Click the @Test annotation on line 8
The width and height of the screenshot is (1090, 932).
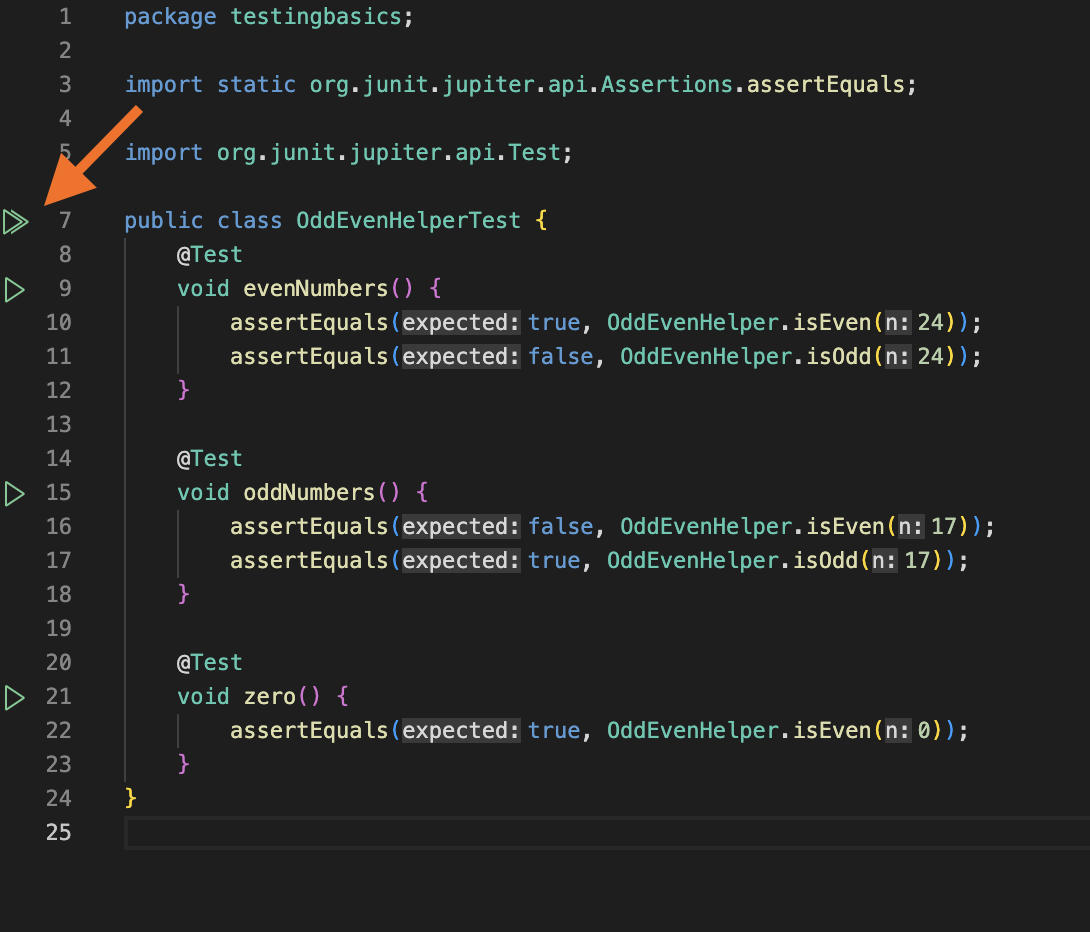coord(210,255)
